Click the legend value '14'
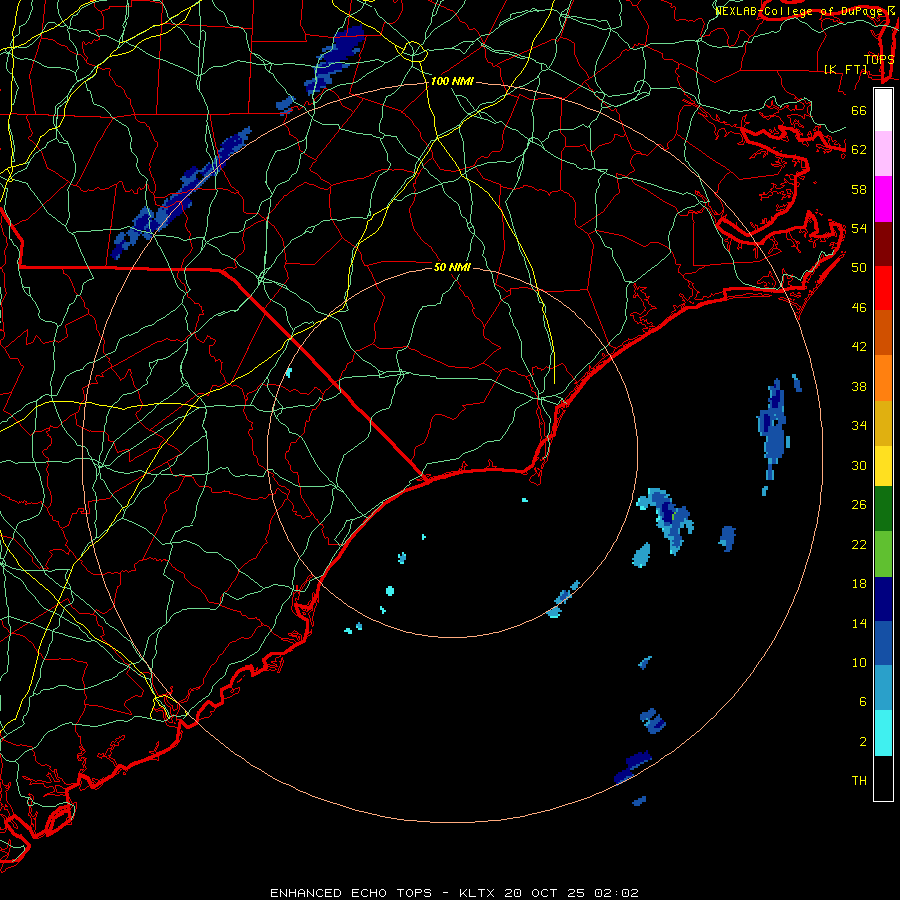 pyautogui.click(x=859, y=623)
